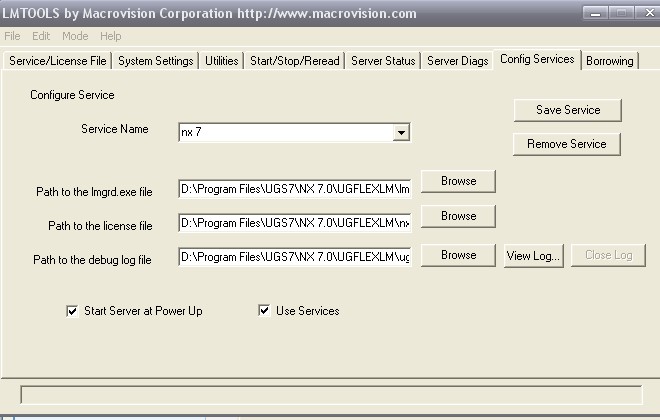Screen dimensions: 660x420
Task: Click the Service Name text box showing nx 7
Action: (x=286, y=133)
